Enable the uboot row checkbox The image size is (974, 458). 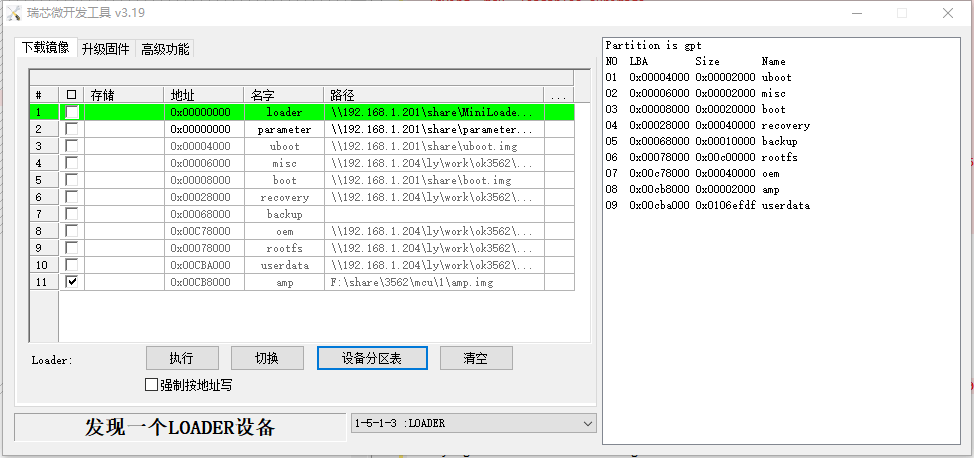click(73, 146)
